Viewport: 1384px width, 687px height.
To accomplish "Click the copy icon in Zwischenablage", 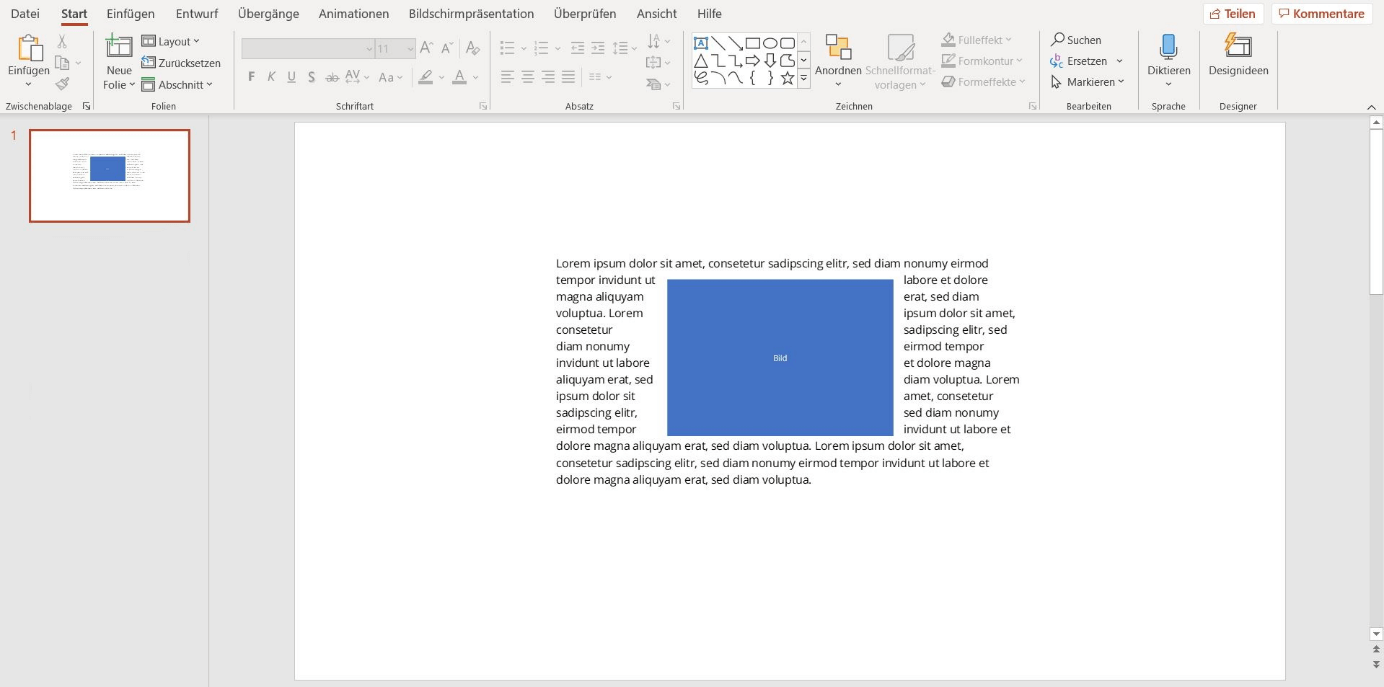I will pos(62,63).
